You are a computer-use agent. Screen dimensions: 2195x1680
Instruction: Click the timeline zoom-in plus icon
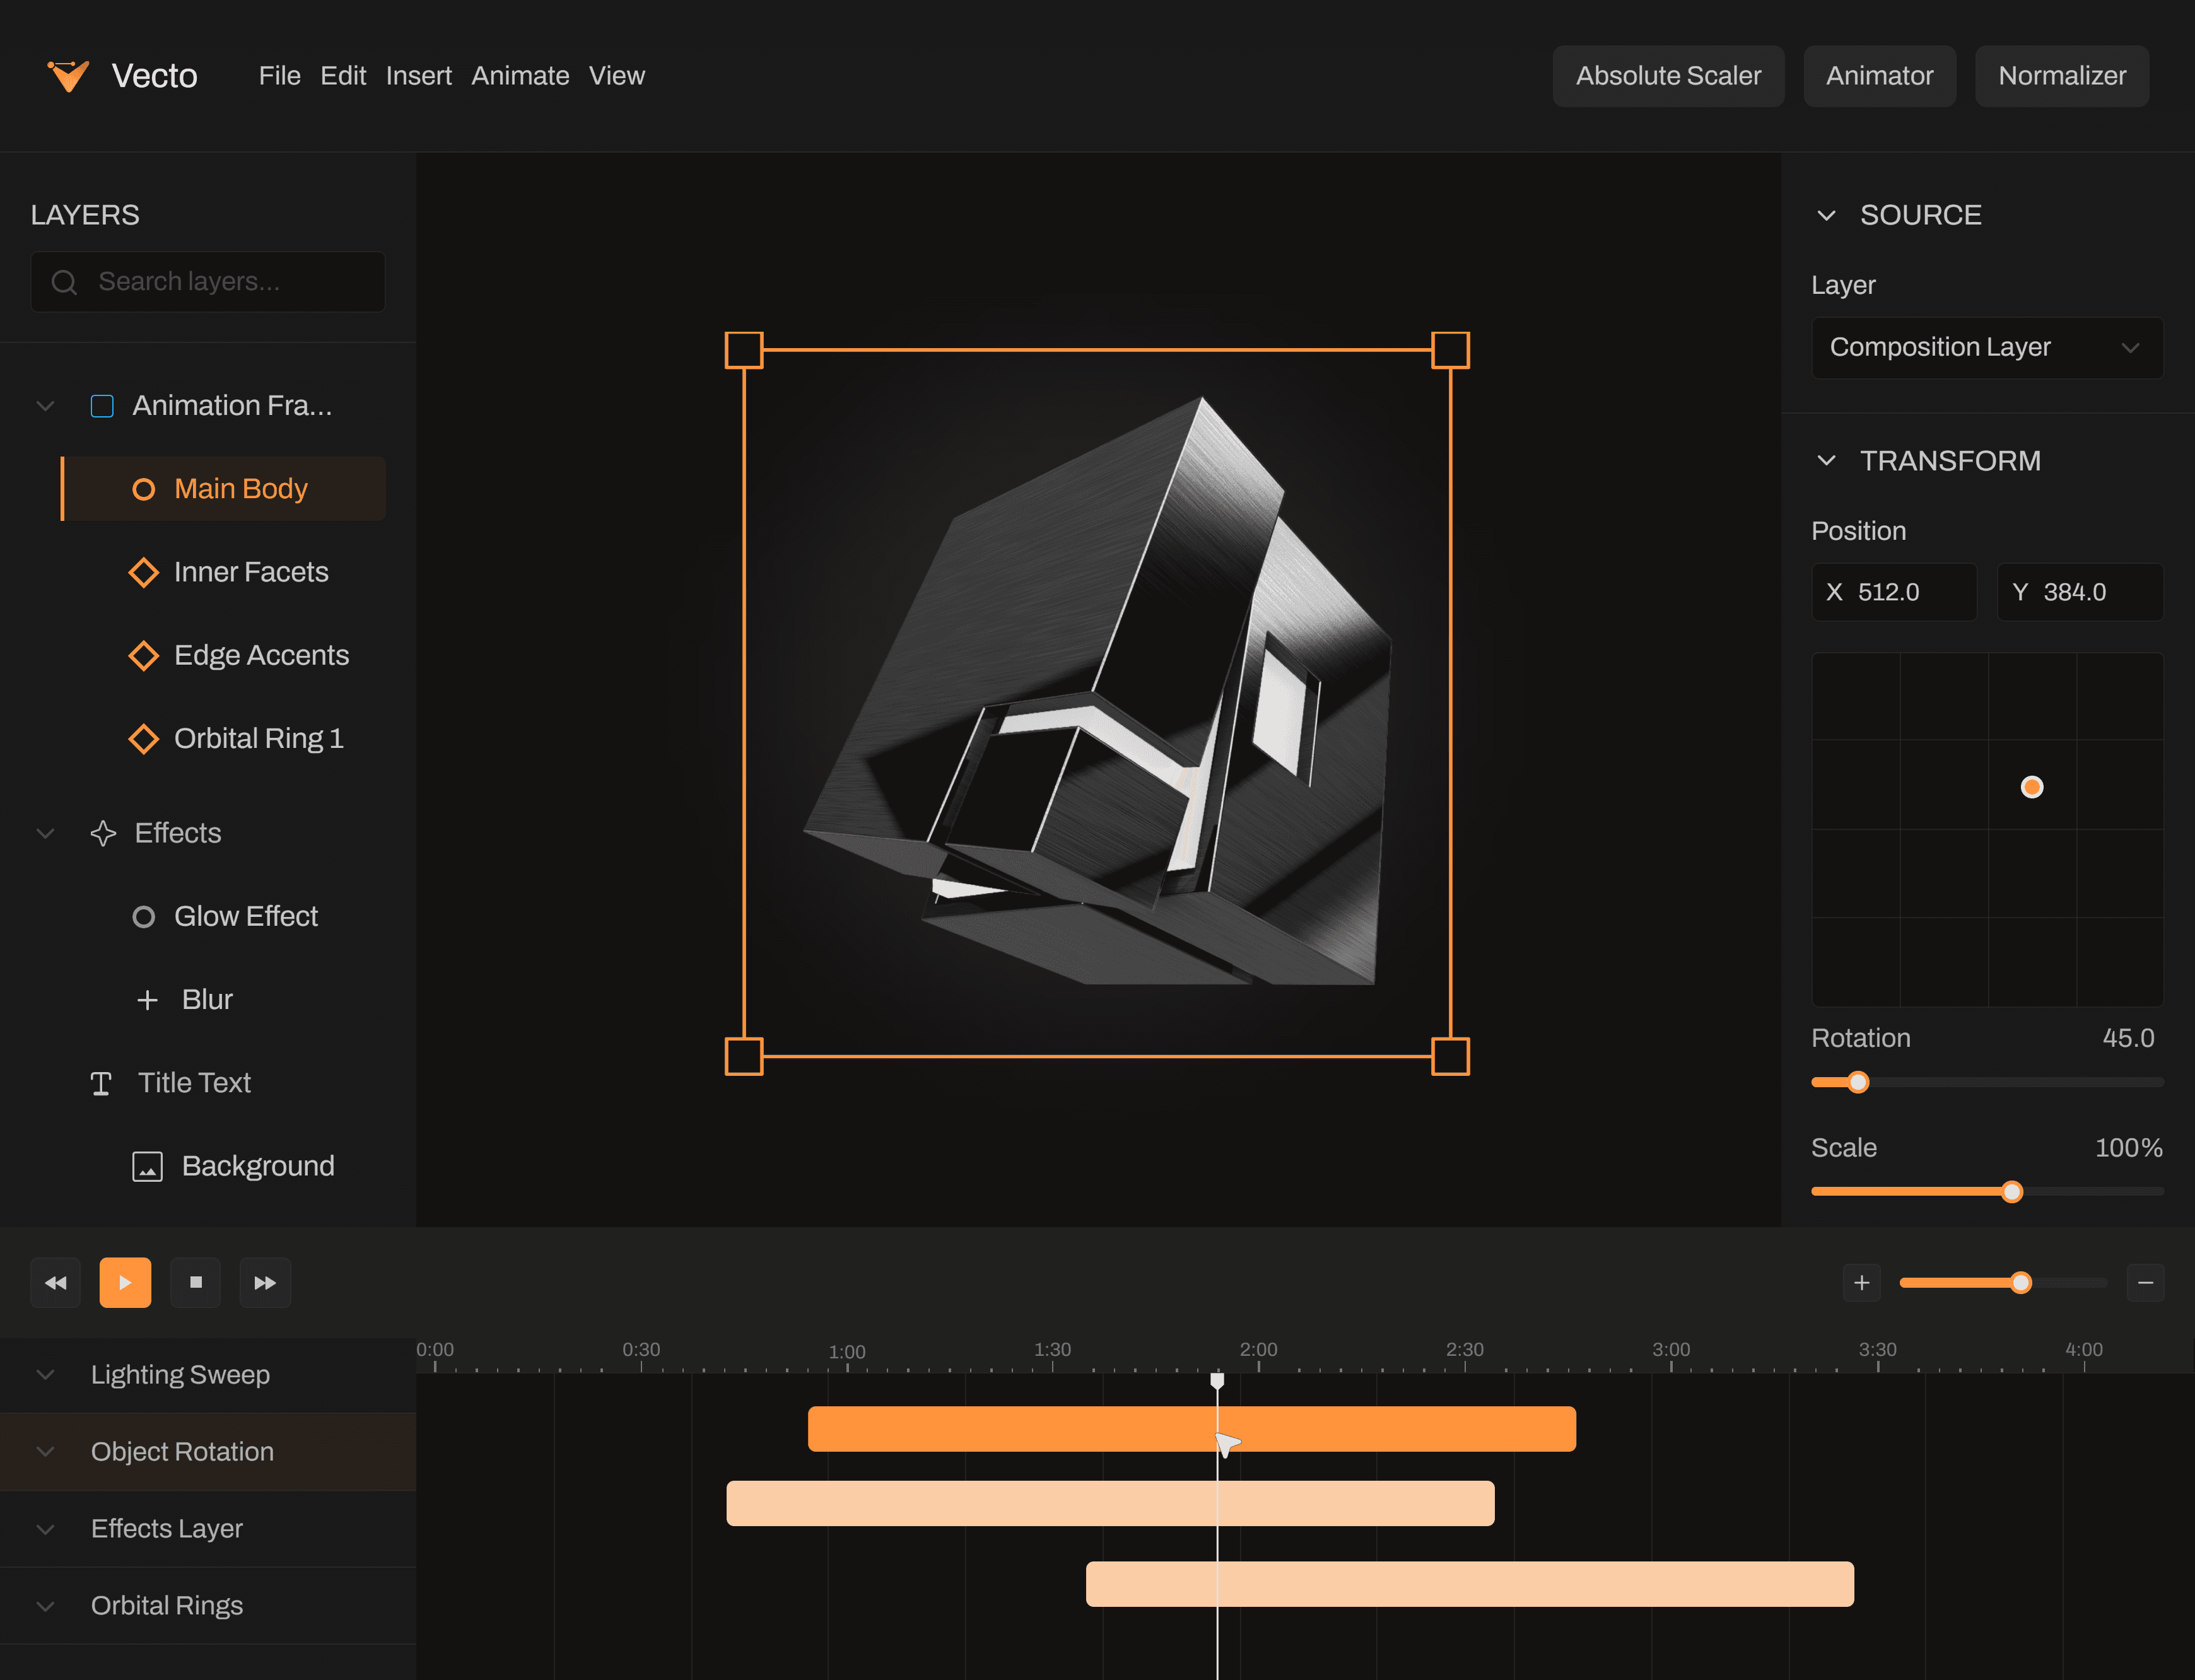[1861, 1283]
